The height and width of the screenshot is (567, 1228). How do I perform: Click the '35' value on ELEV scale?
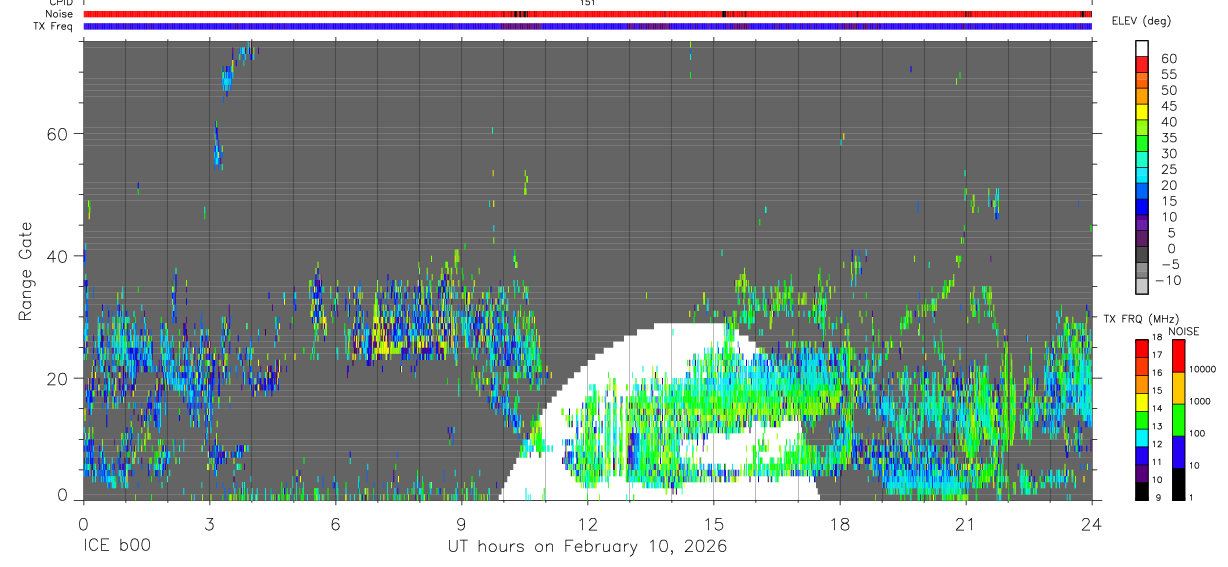tap(1169, 138)
